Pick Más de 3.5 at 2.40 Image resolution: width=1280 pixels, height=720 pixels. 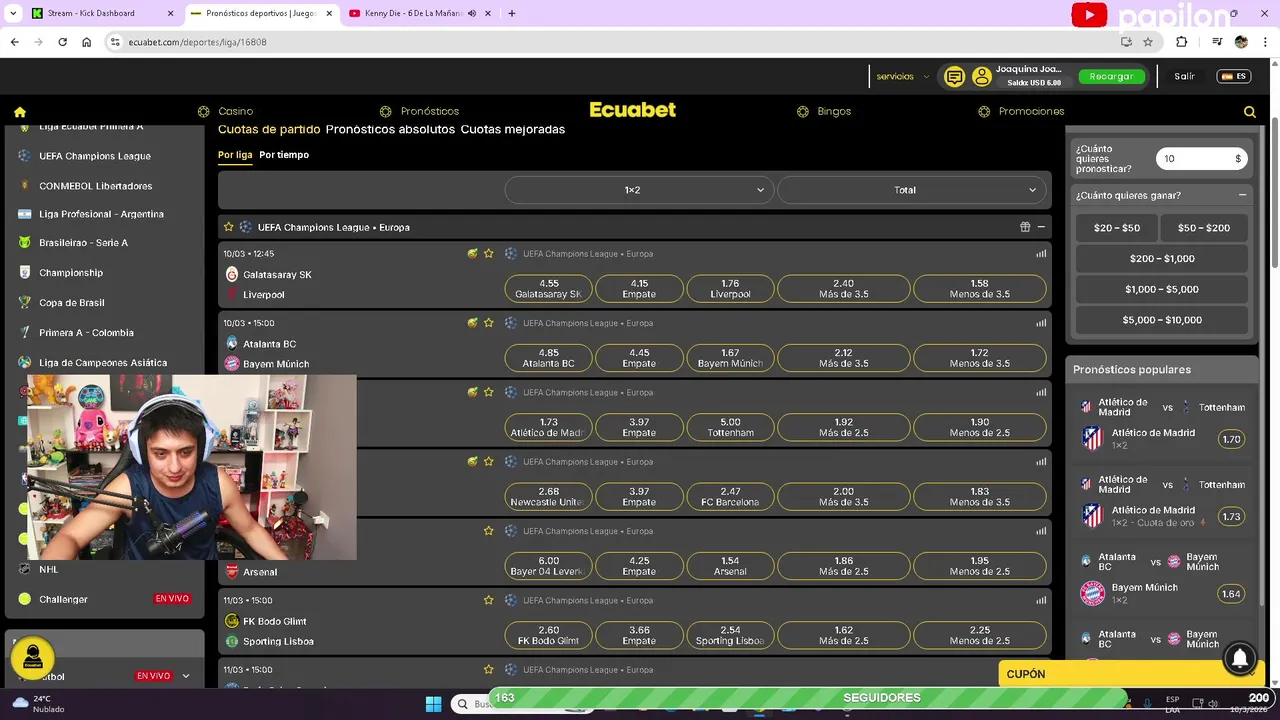click(843, 289)
